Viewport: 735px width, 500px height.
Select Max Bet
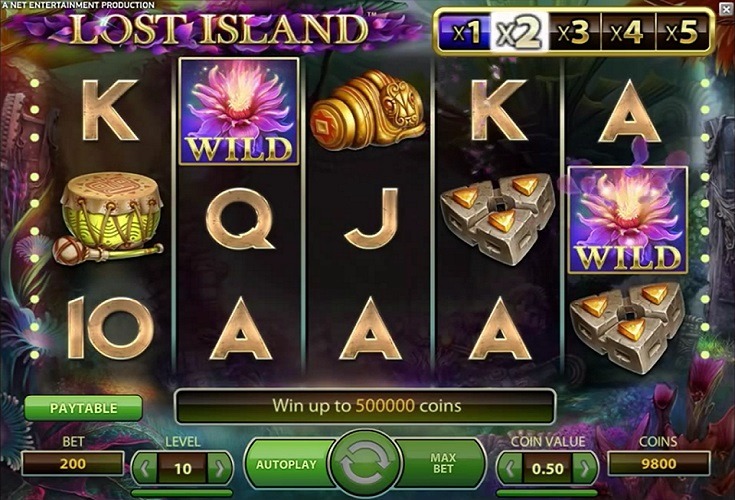click(443, 463)
